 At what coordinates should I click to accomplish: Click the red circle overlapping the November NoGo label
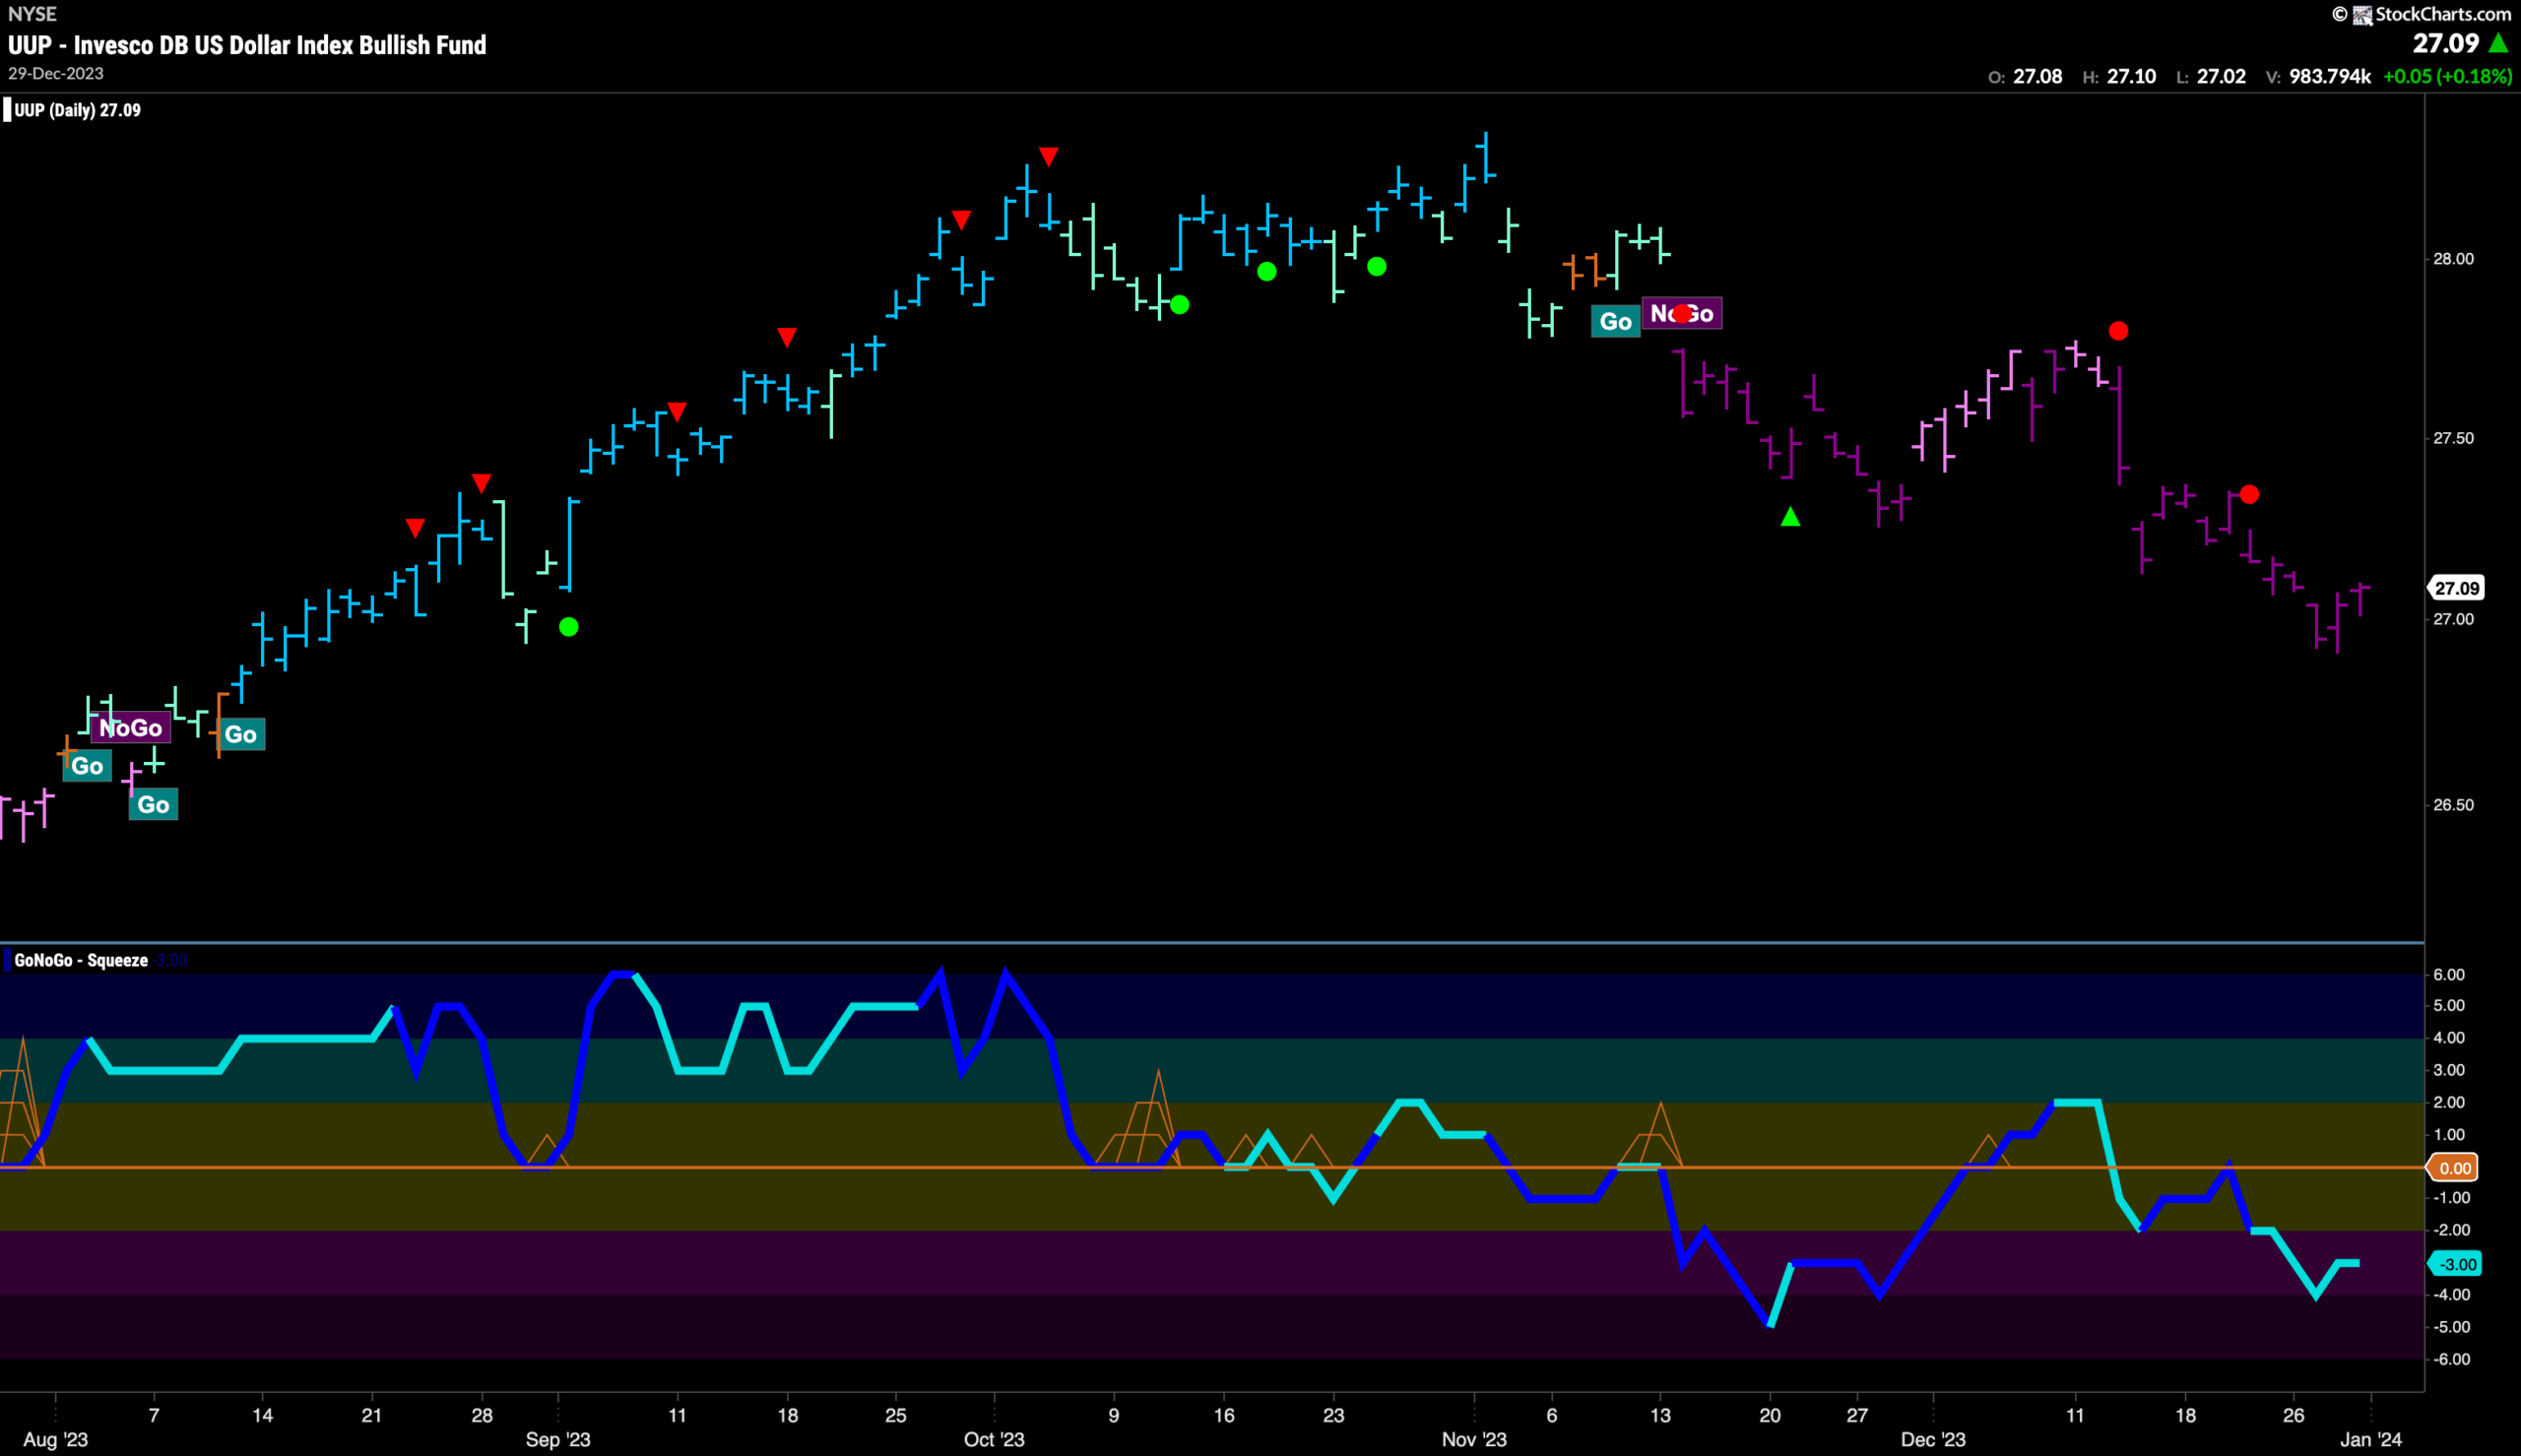pos(1683,314)
